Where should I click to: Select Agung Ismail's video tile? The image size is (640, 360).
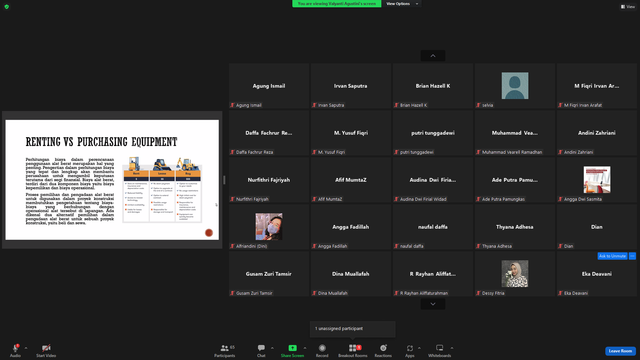[x=269, y=86]
